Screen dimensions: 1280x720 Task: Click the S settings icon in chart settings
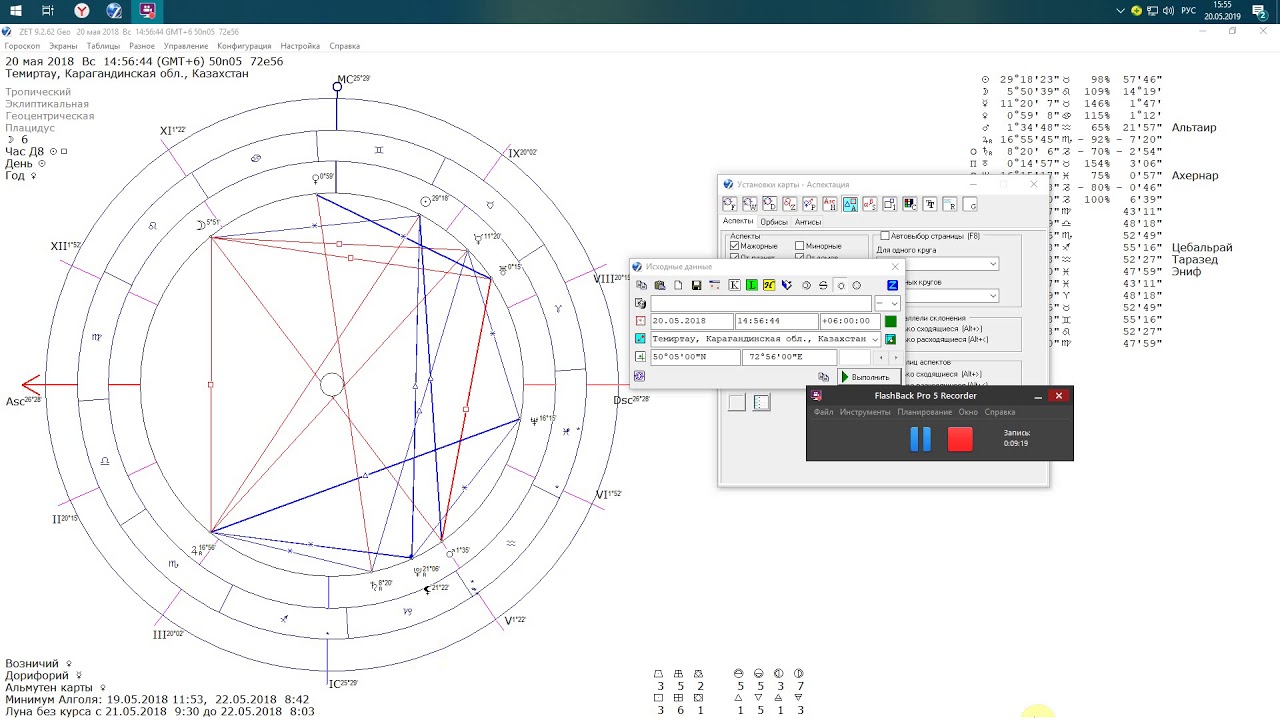click(x=869, y=203)
